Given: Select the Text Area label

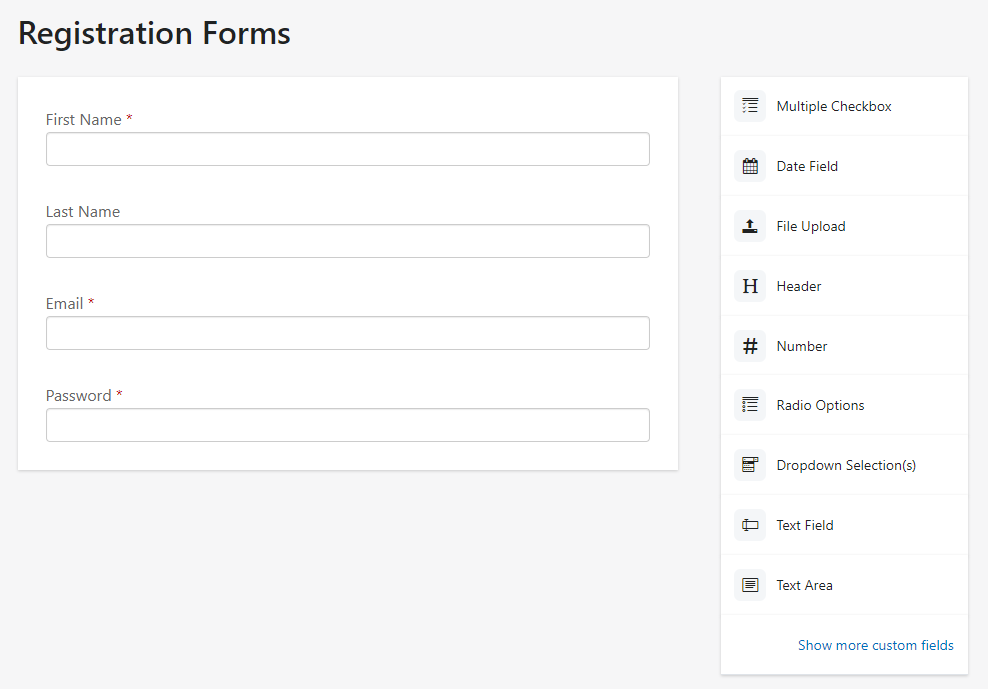Looking at the screenshot, I should 804,585.
